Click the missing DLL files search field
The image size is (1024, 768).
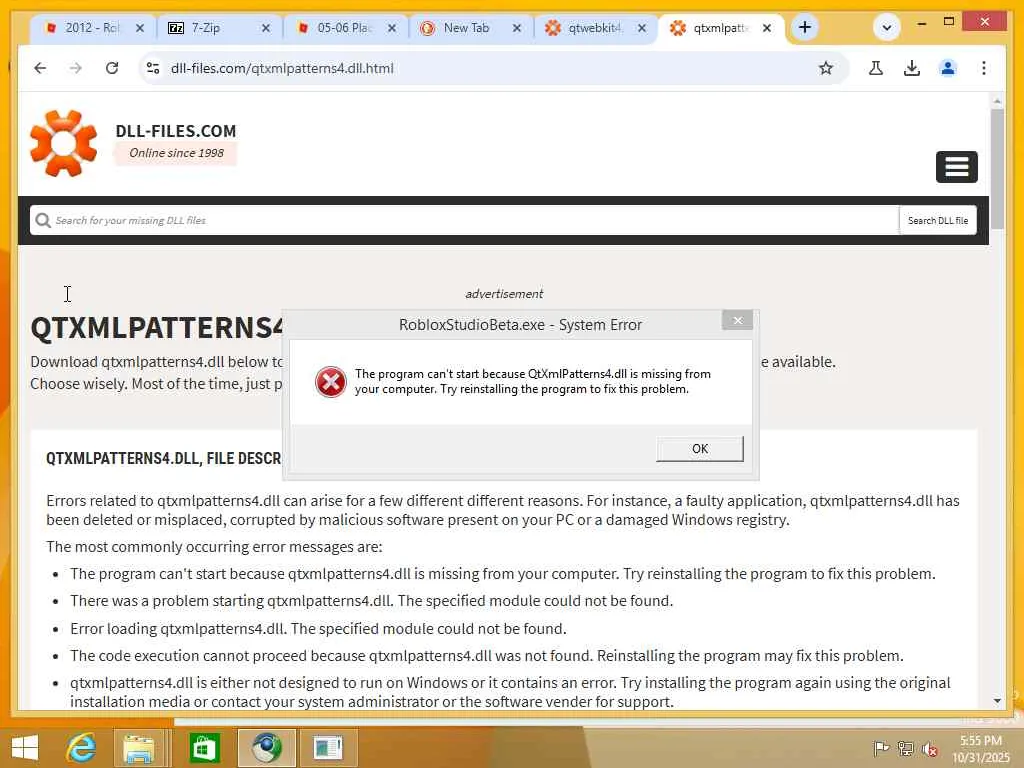pos(464,220)
